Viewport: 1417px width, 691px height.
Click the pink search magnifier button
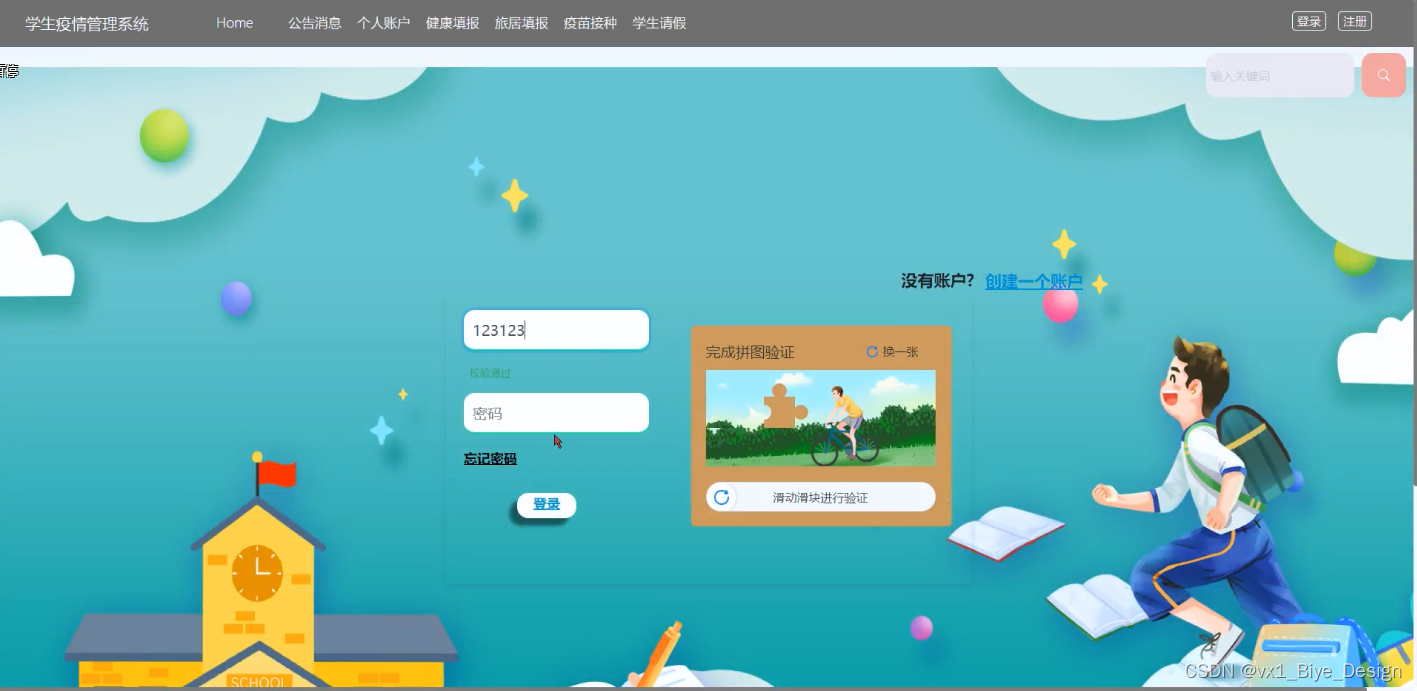(1384, 75)
